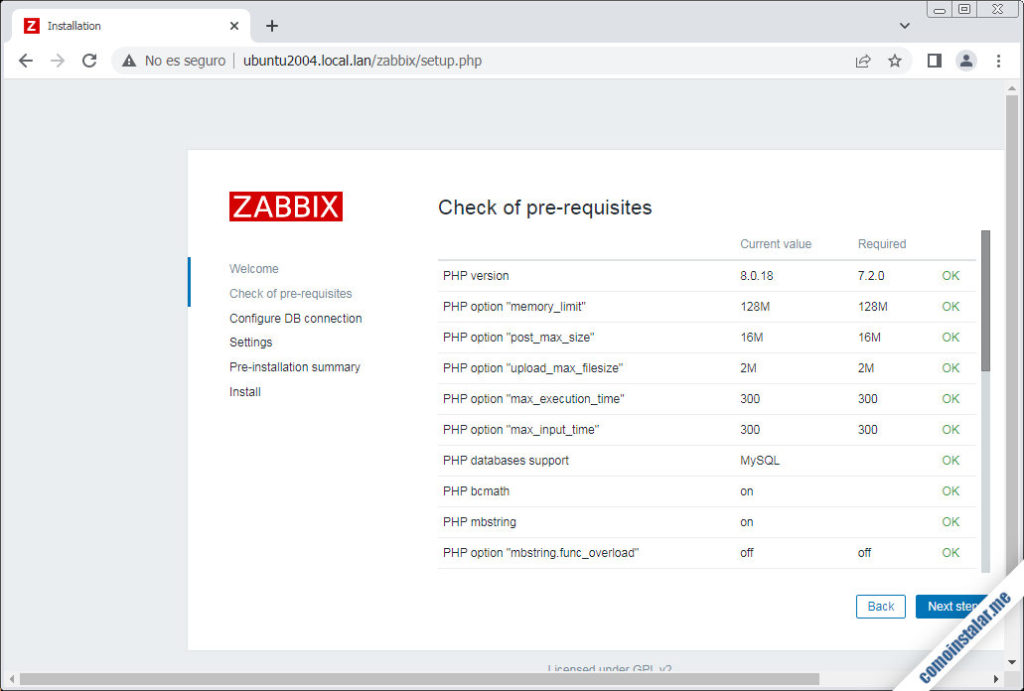Open the new tab plus button
The height and width of the screenshot is (691, 1024).
click(270, 26)
